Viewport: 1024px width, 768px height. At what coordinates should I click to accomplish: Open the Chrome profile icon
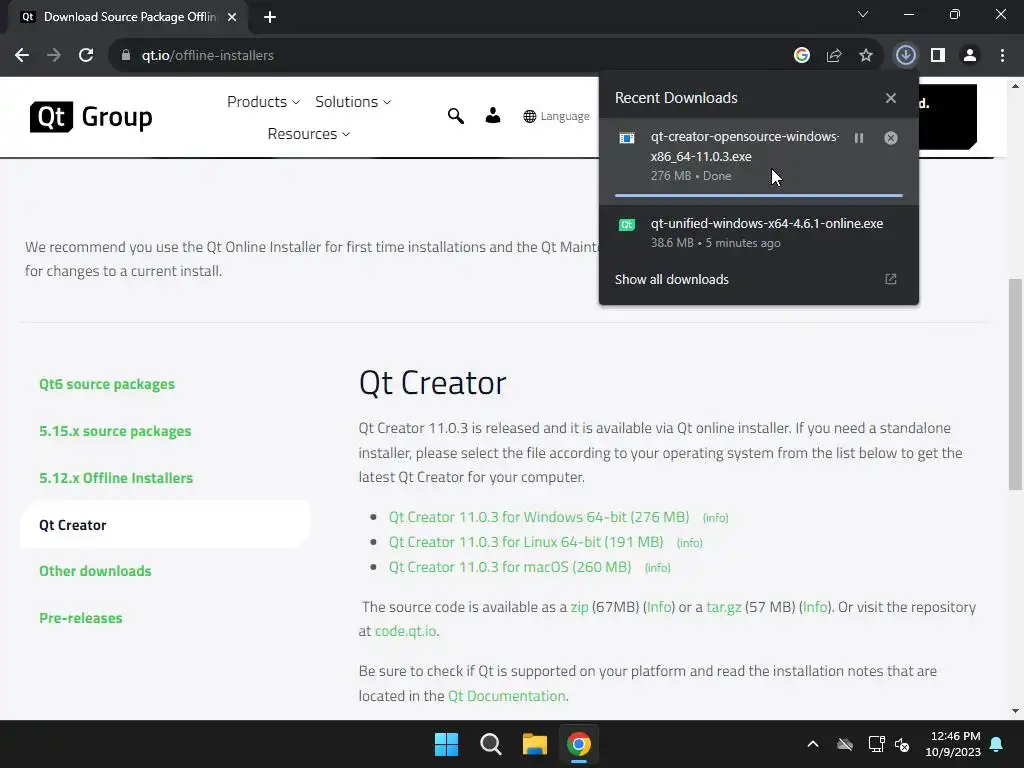[970, 56]
